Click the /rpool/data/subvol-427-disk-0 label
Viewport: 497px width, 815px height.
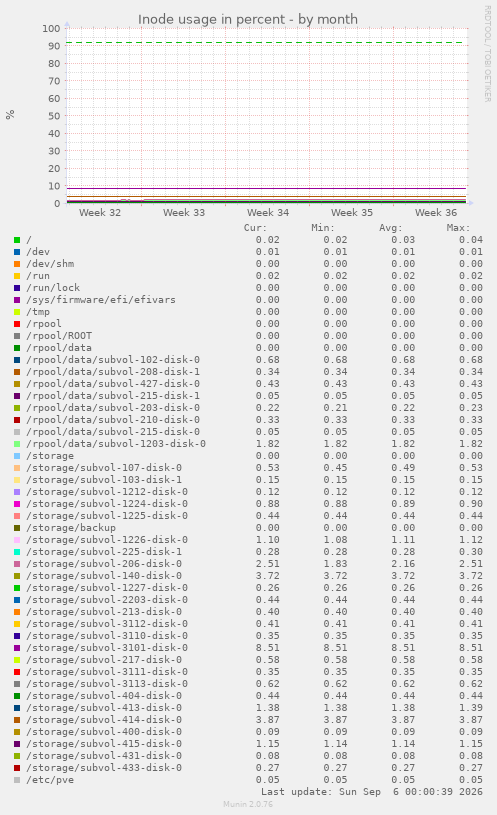point(113,384)
